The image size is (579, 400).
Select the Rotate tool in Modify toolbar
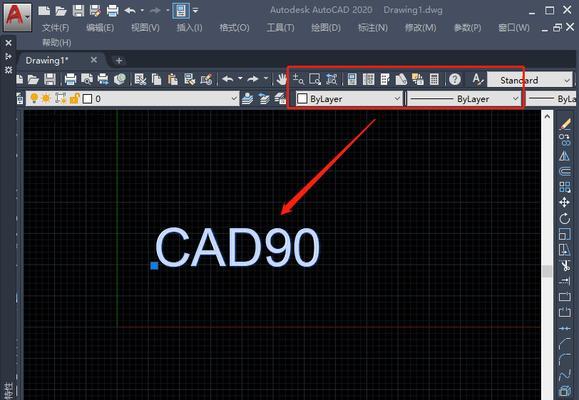[565, 219]
